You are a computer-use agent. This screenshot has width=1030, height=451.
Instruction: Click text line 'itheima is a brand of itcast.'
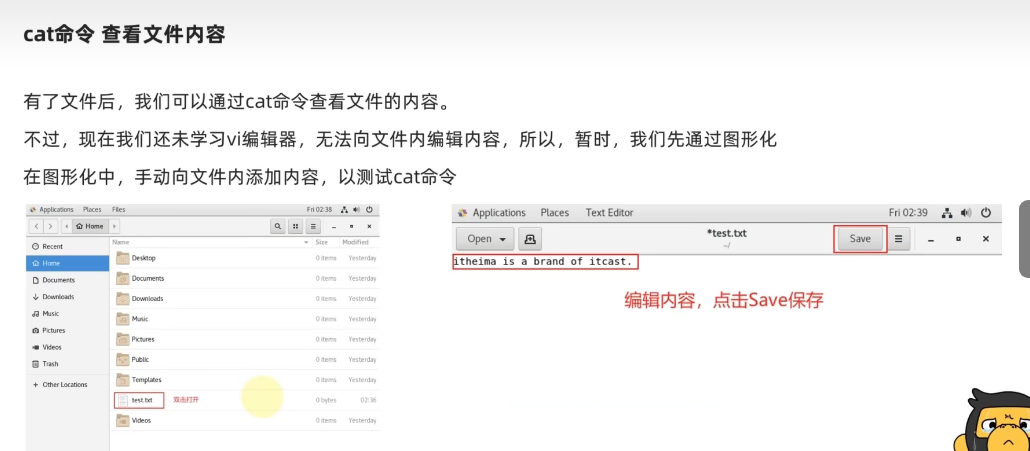(x=544, y=262)
